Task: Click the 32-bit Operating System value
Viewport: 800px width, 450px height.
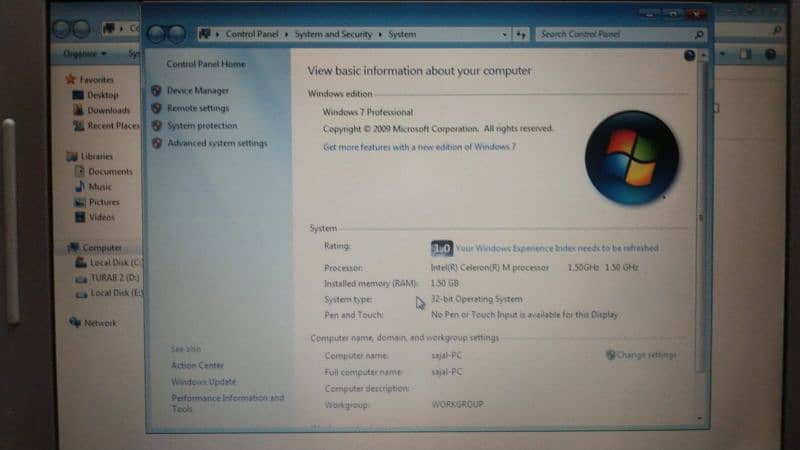Action: [477, 299]
